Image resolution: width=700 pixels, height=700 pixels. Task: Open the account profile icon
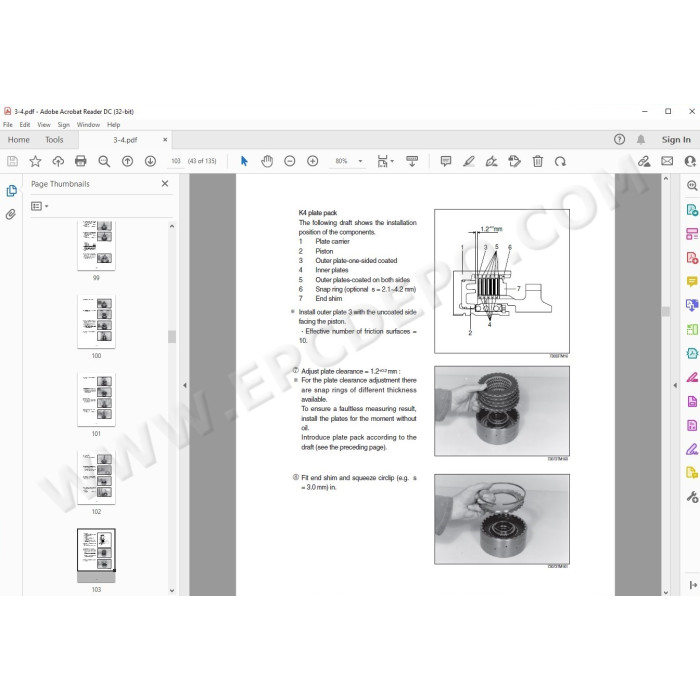pos(691,161)
